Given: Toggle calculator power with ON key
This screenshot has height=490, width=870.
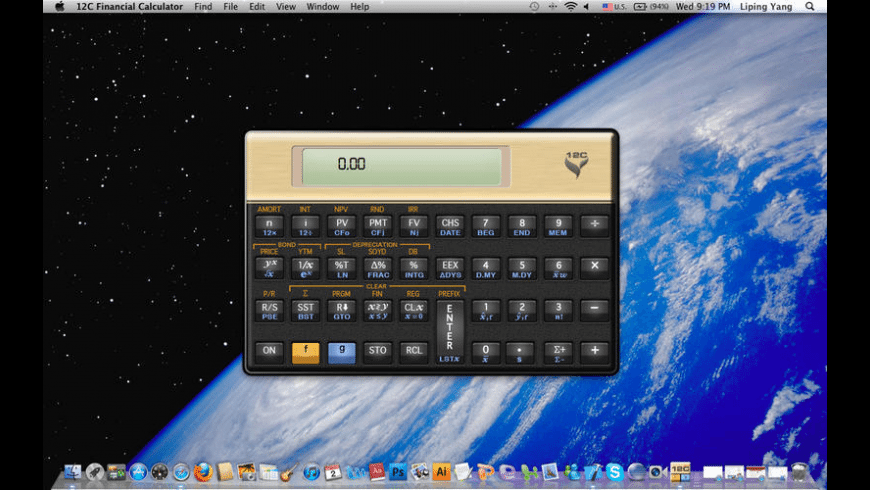Looking at the screenshot, I should click(269, 351).
